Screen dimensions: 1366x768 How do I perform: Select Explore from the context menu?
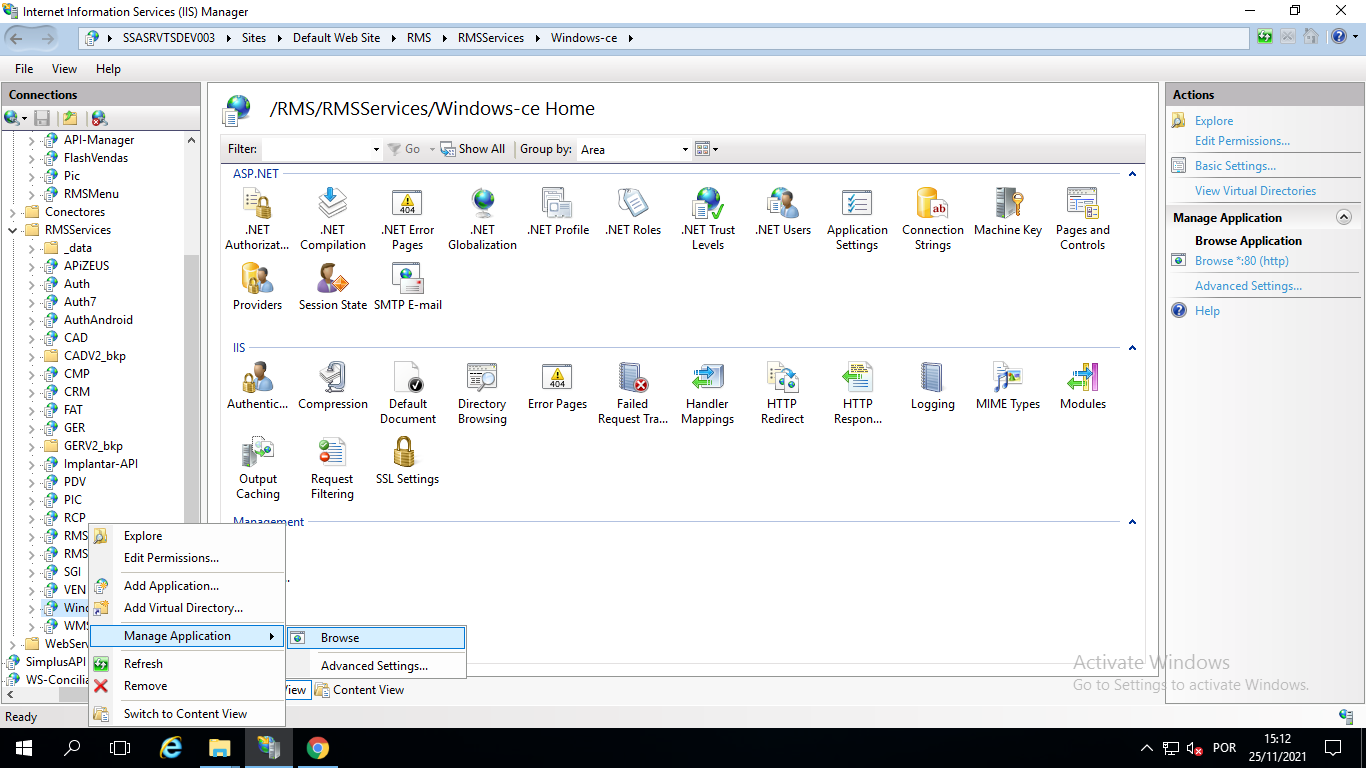pyautogui.click(x=187, y=536)
